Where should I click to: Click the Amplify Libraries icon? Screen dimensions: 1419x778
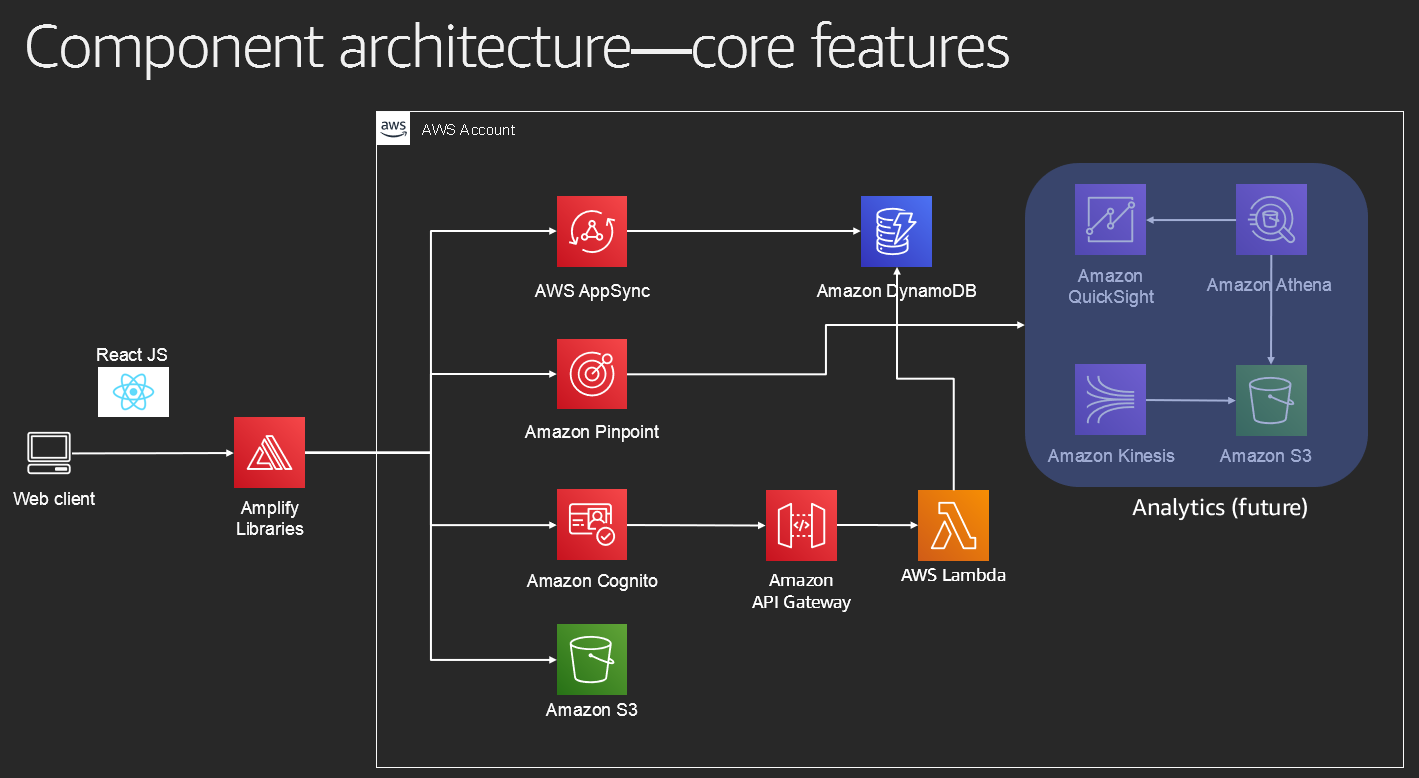[269, 453]
